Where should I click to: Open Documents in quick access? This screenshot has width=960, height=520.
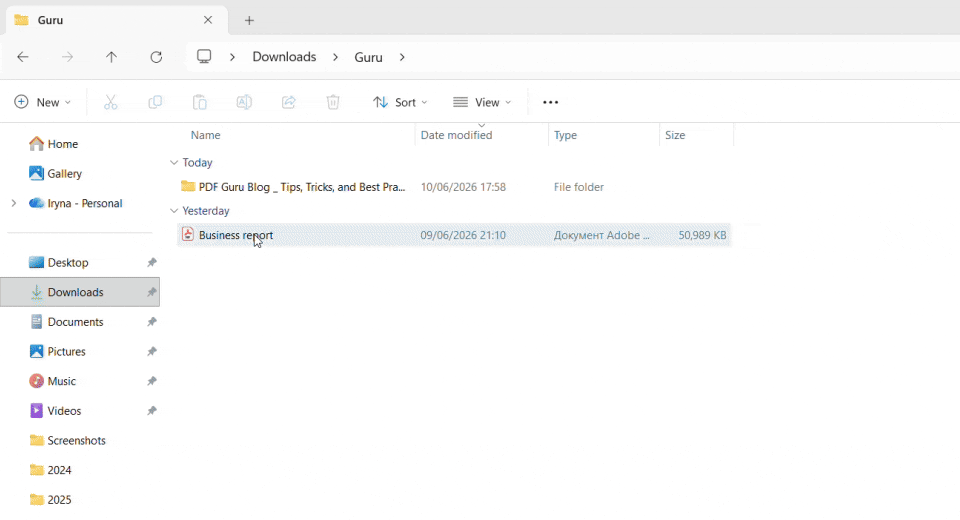point(67,322)
